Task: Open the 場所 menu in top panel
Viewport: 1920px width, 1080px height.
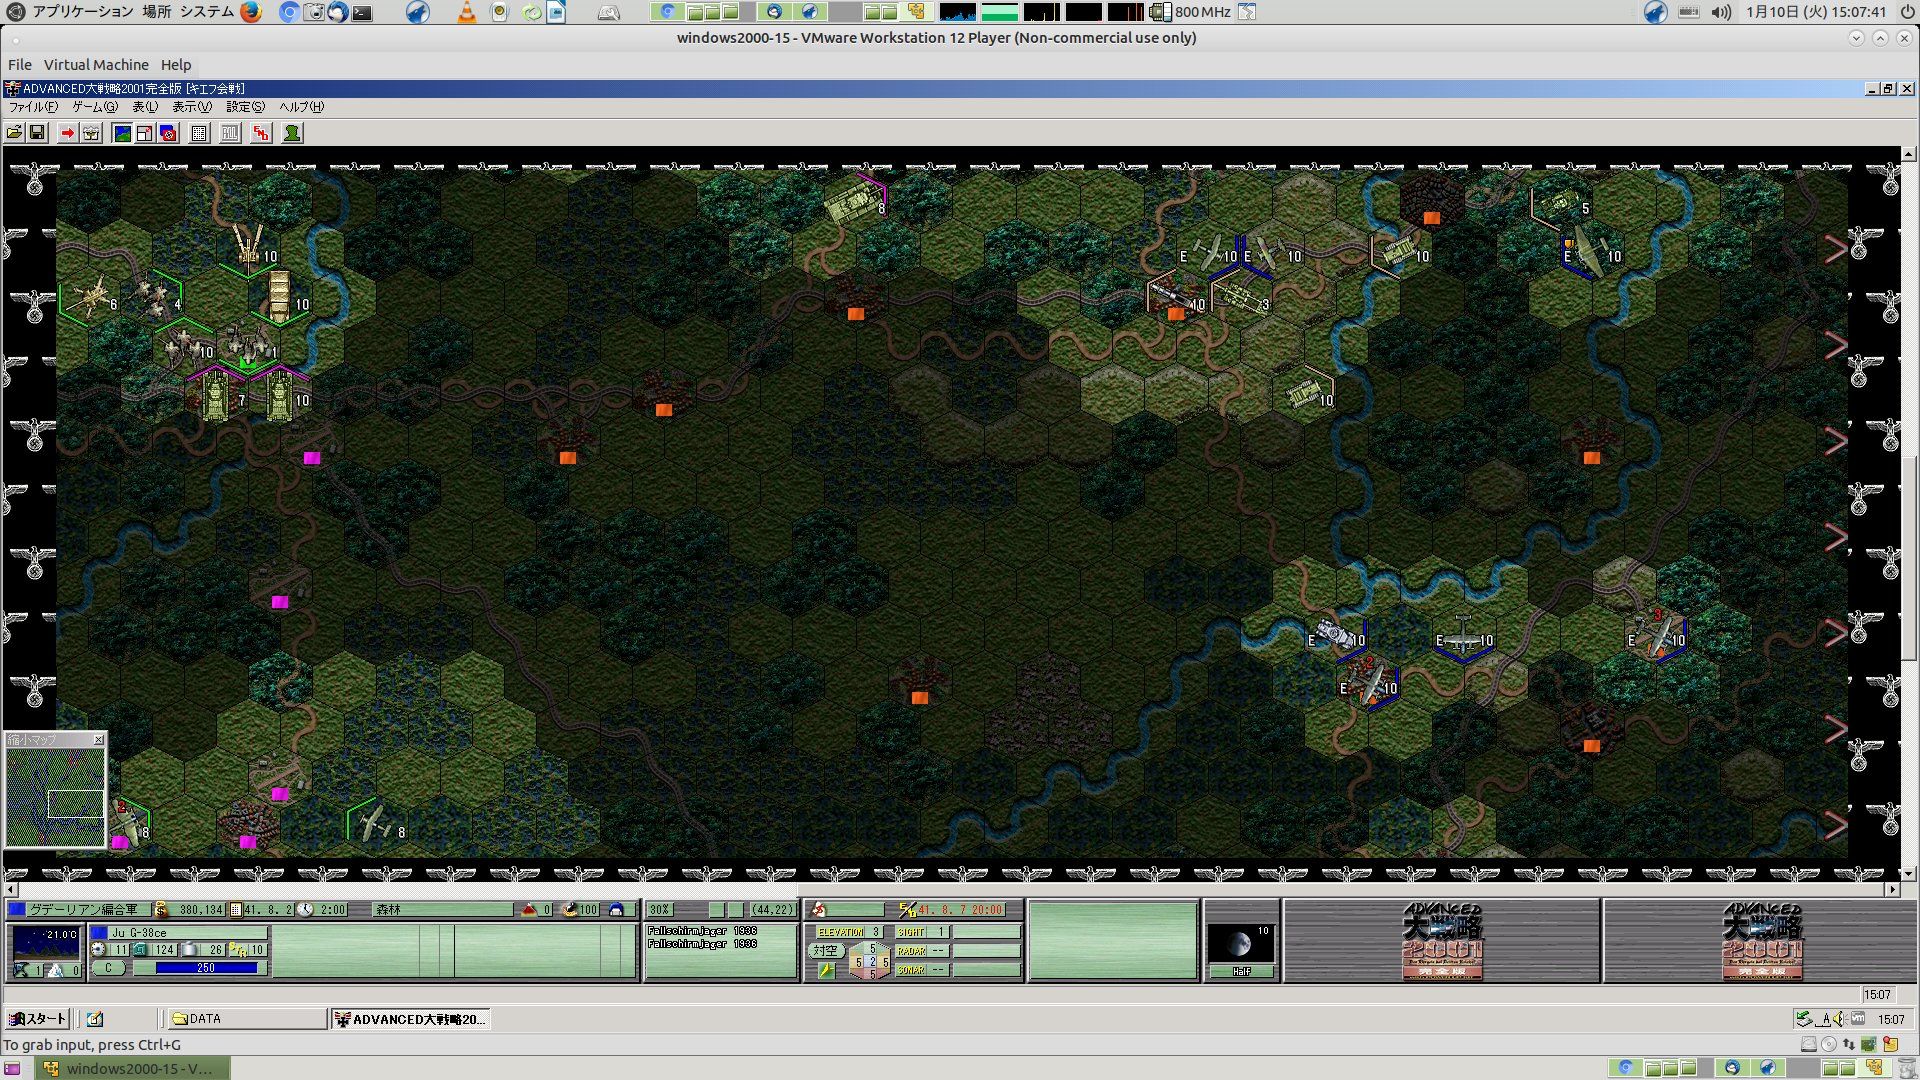Action: pyautogui.click(x=156, y=12)
